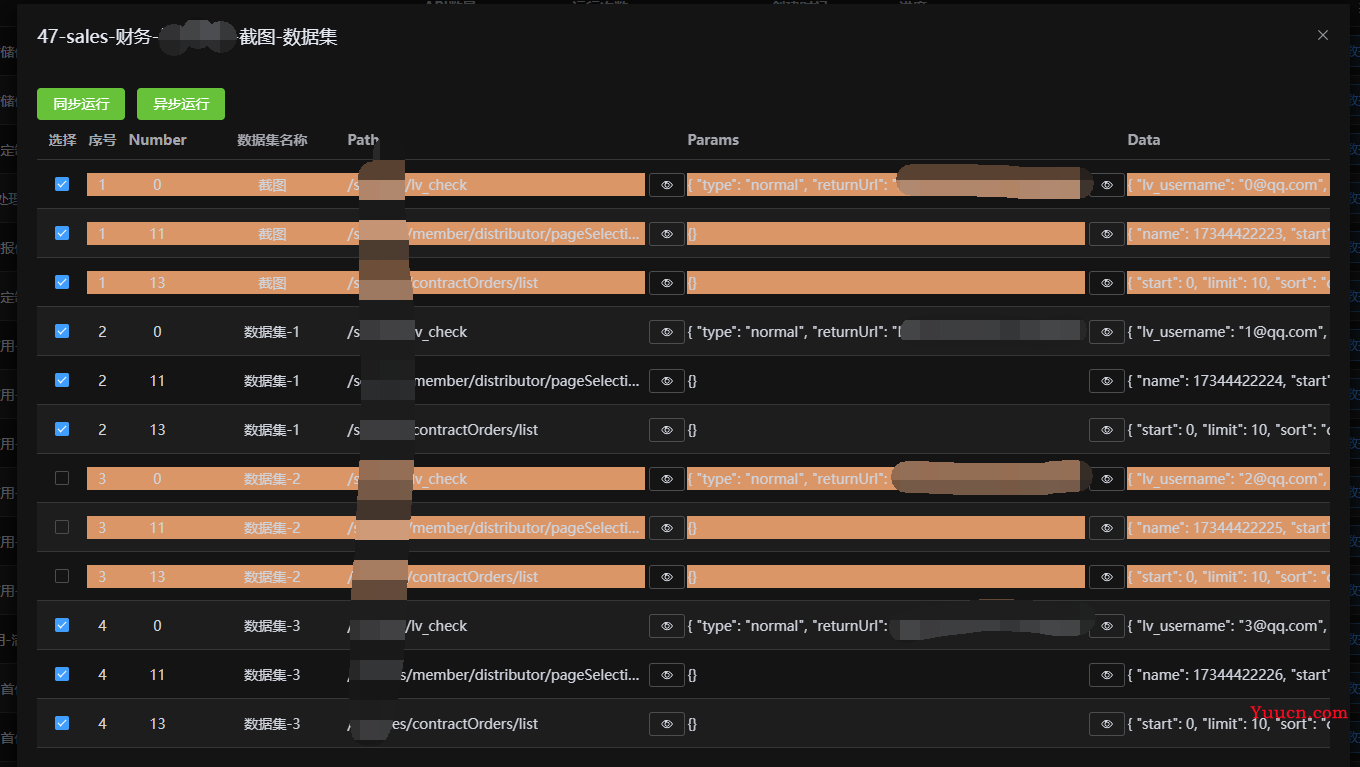Click the 数据集名称 column header
1360x767 pixels.
[x=272, y=140]
